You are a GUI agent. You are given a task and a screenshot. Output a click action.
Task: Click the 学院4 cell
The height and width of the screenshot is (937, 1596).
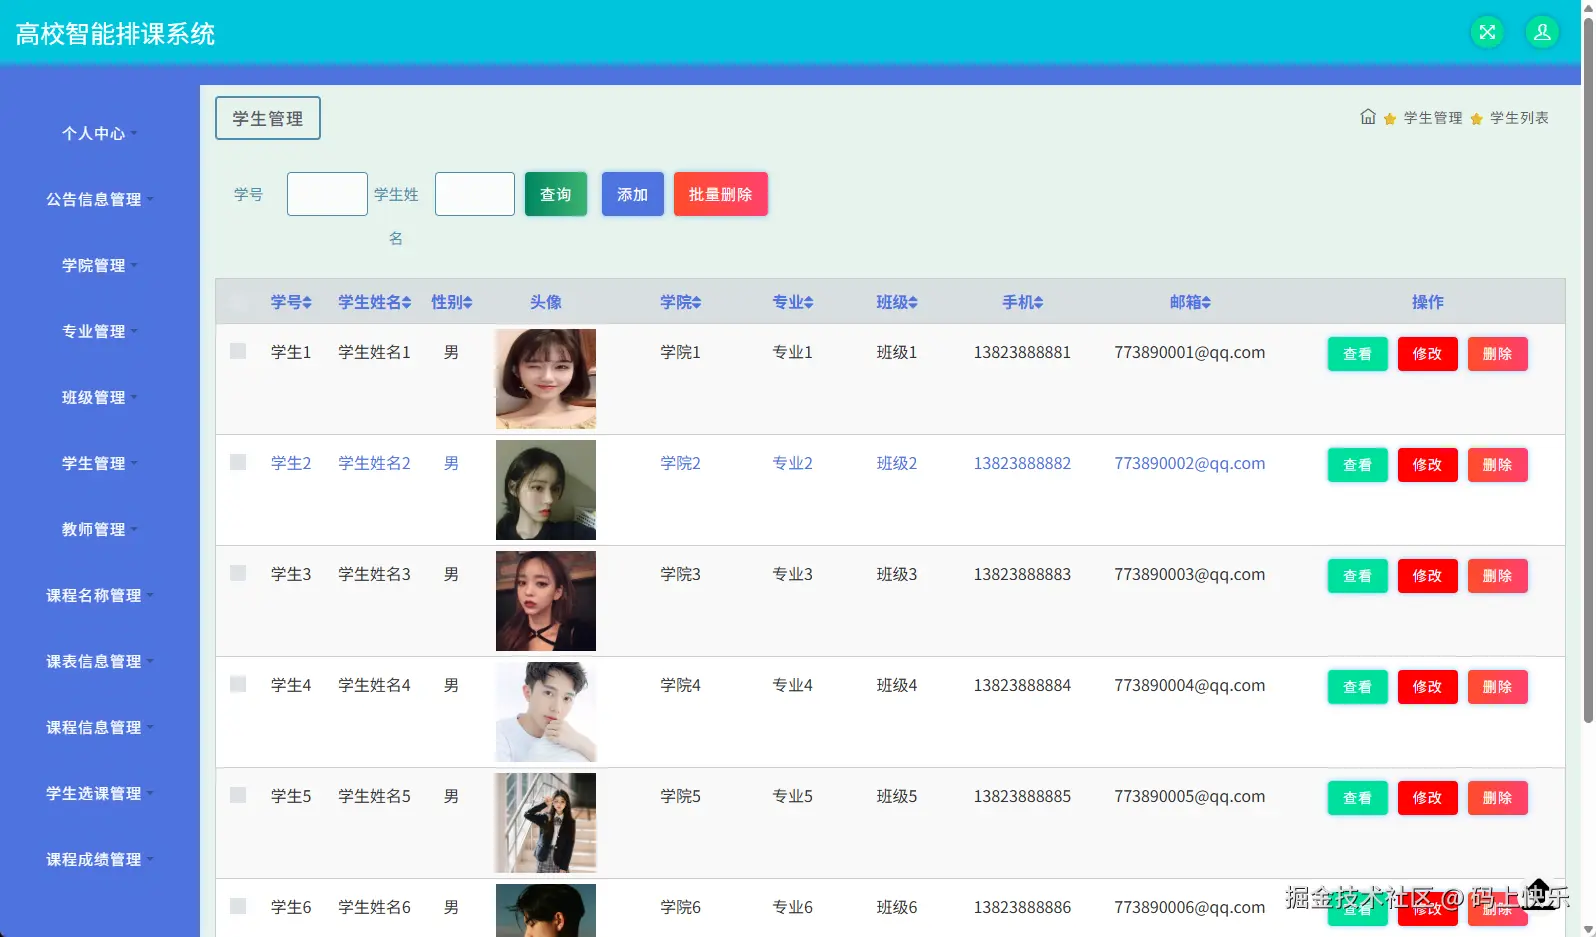[680, 685]
